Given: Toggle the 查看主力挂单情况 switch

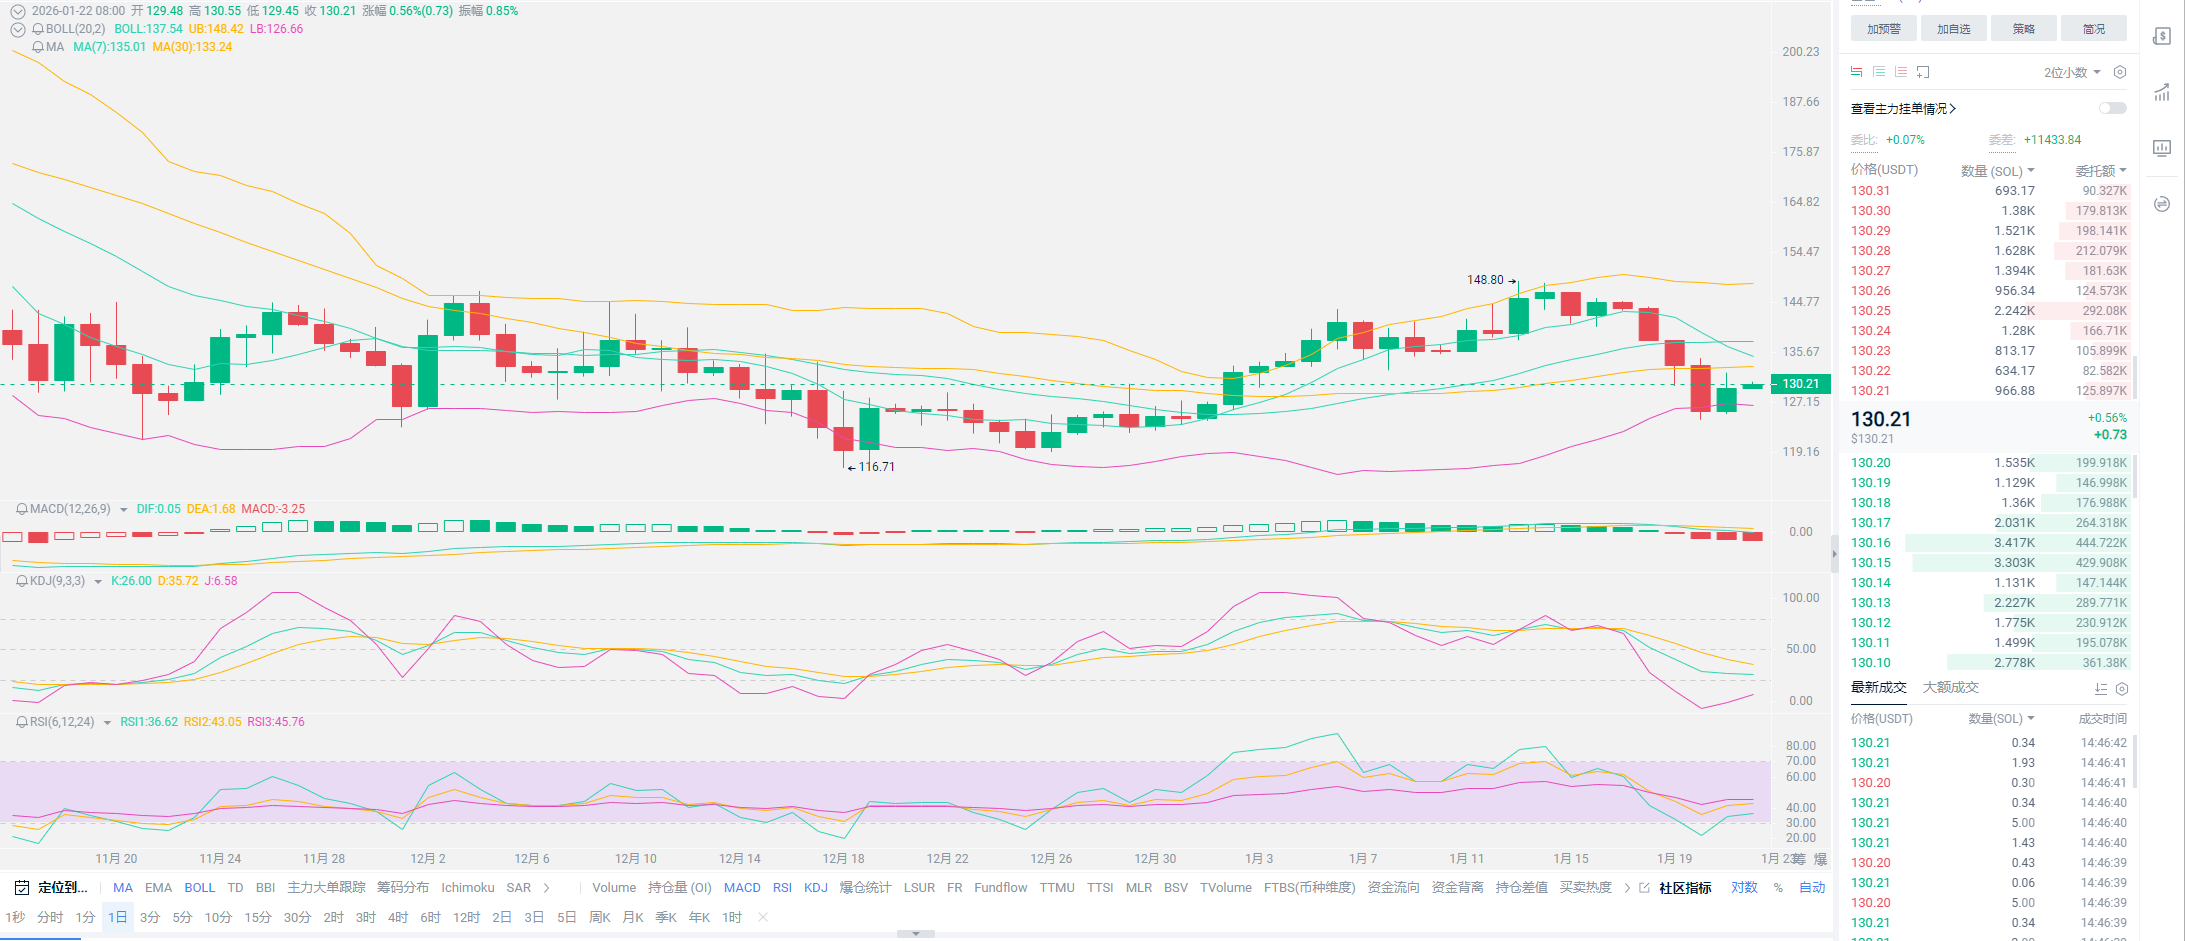Looking at the screenshot, I should pyautogui.click(x=2112, y=108).
